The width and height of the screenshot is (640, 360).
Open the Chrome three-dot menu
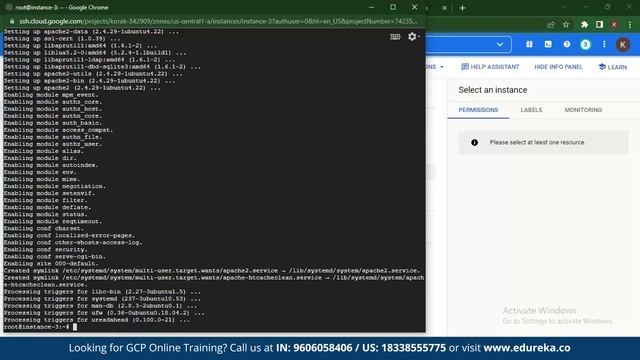click(630, 24)
